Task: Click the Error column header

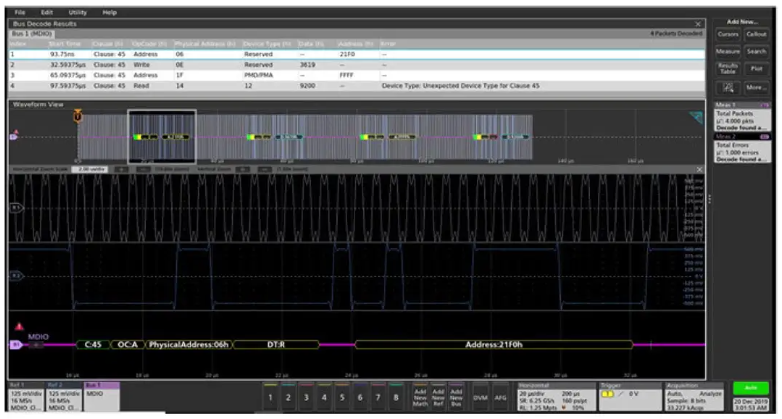Action: coord(388,44)
